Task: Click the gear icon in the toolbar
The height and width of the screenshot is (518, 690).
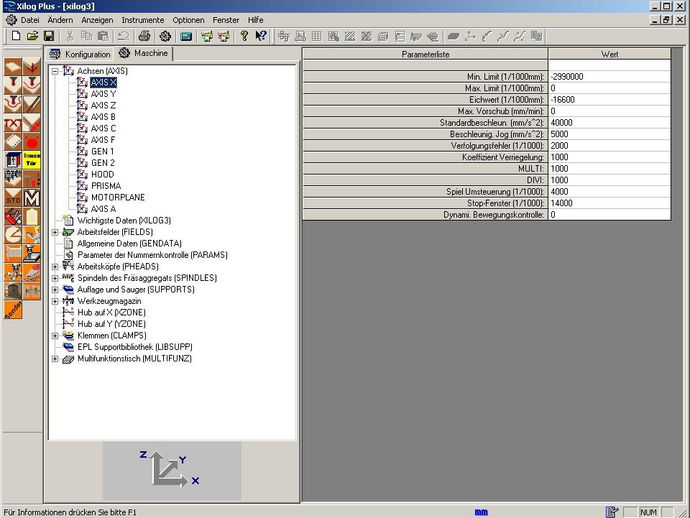Action: click(165, 36)
